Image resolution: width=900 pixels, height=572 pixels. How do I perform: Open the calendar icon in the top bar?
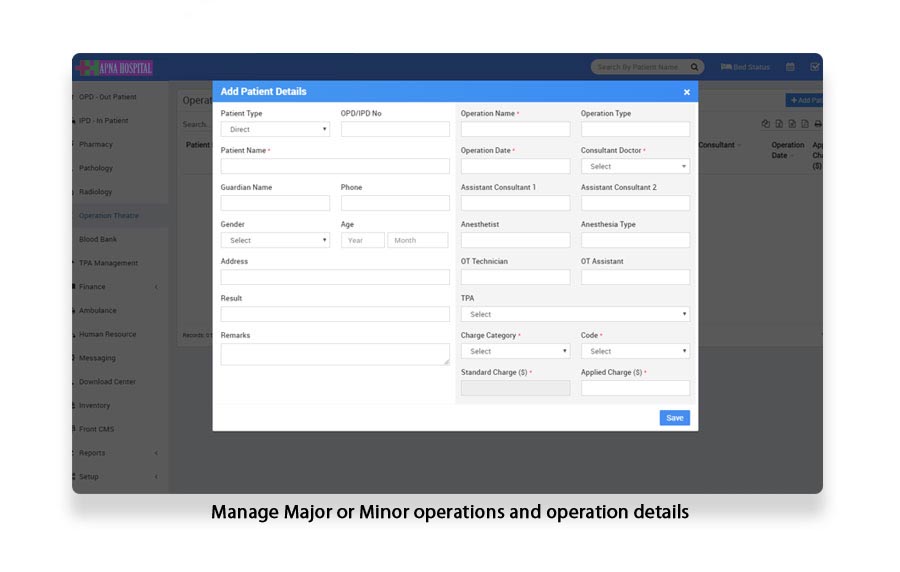tap(790, 67)
